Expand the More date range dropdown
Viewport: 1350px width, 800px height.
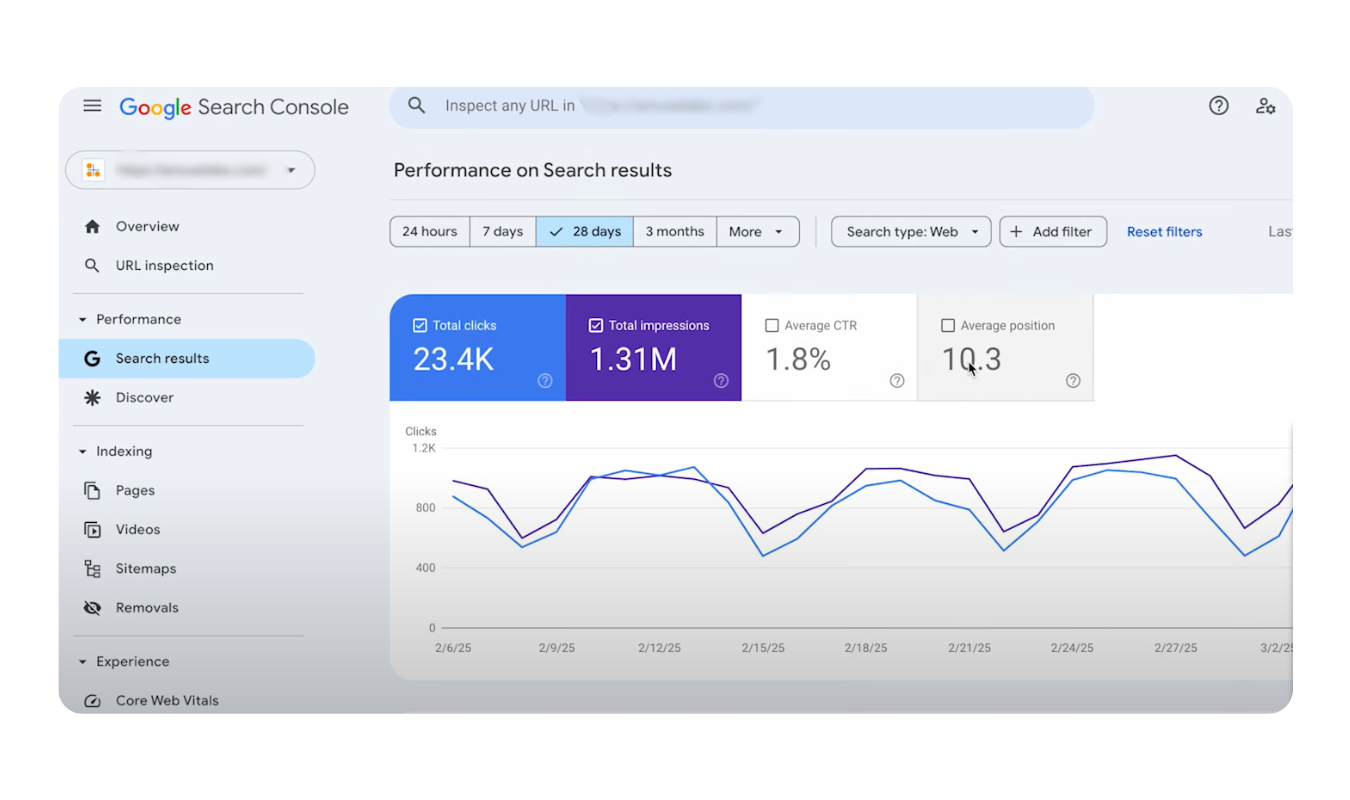pyautogui.click(x=757, y=231)
